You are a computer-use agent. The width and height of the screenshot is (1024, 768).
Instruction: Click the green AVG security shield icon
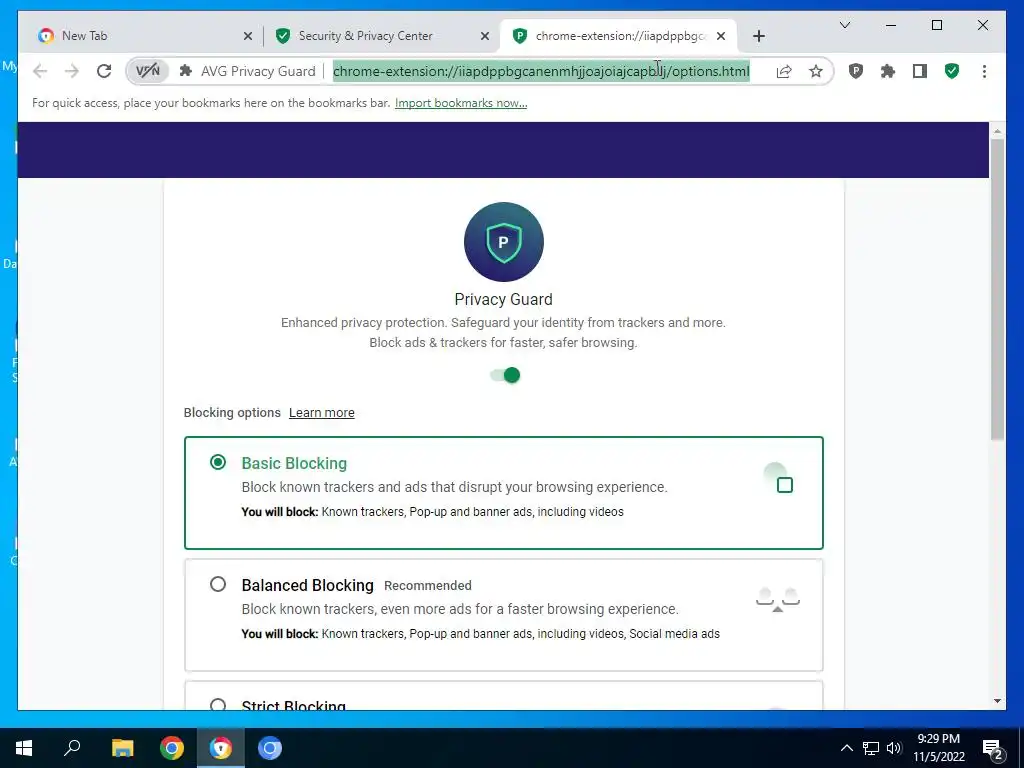tap(952, 71)
